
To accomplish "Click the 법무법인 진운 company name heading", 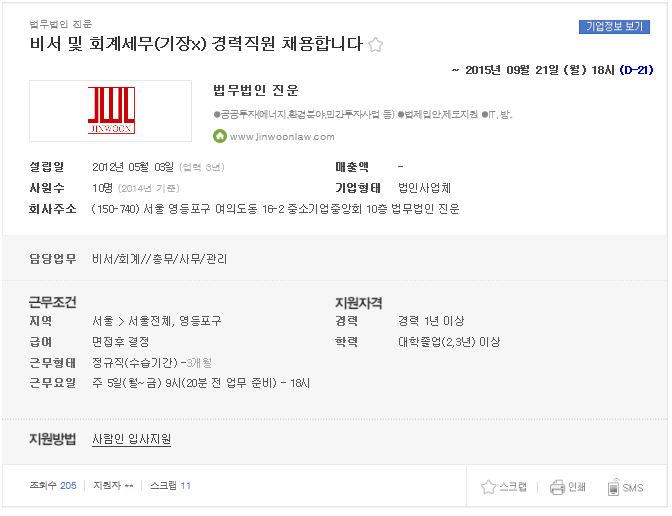I will click(255, 90).
